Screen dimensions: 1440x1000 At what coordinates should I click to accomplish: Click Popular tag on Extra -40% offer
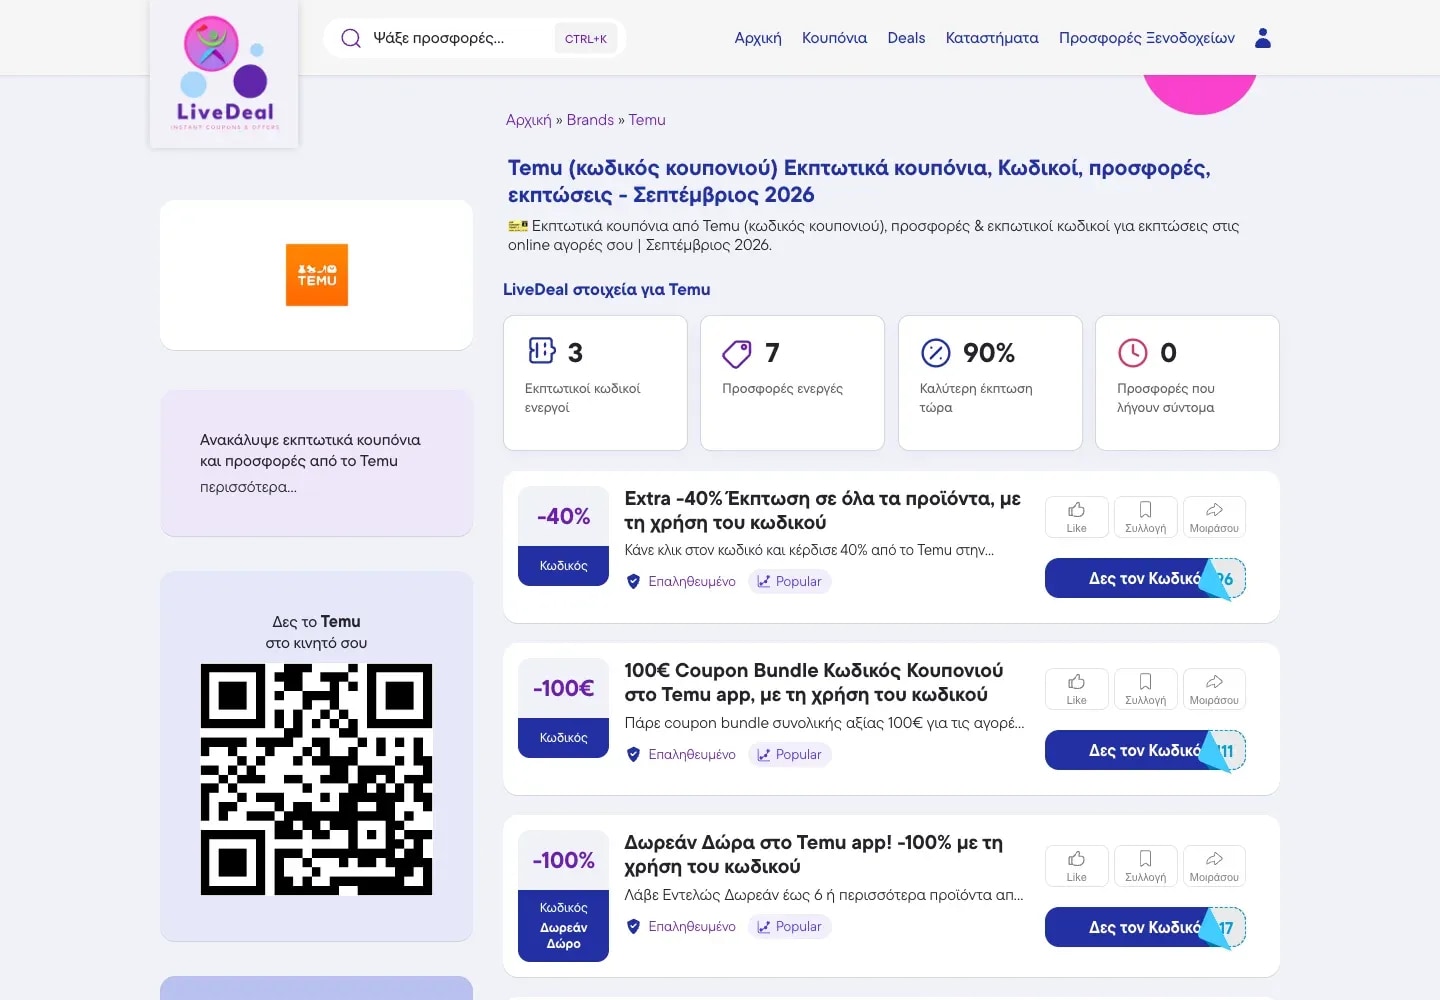[x=790, y=581]
